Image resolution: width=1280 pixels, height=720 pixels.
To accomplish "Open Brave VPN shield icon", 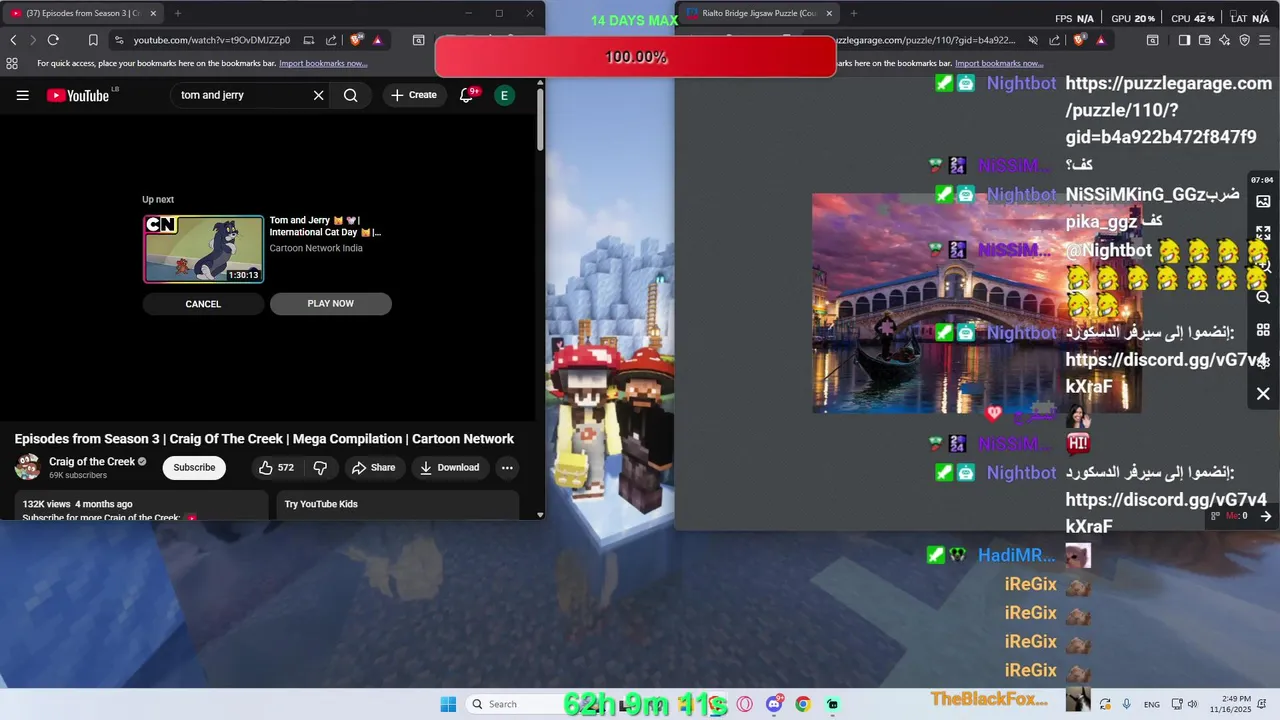I will coord(1245,40).
